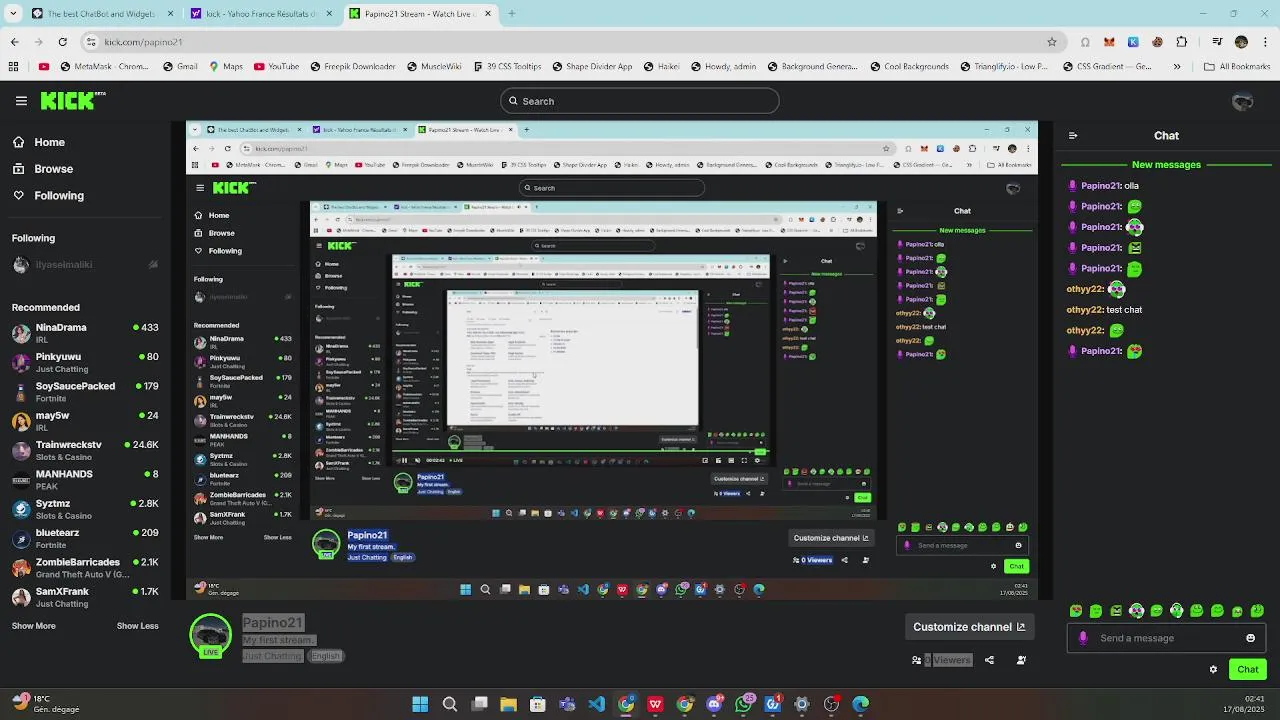Click the purple microphone chat identity icon
This screenshot has width=1280, height=720.
point(1083,638)
